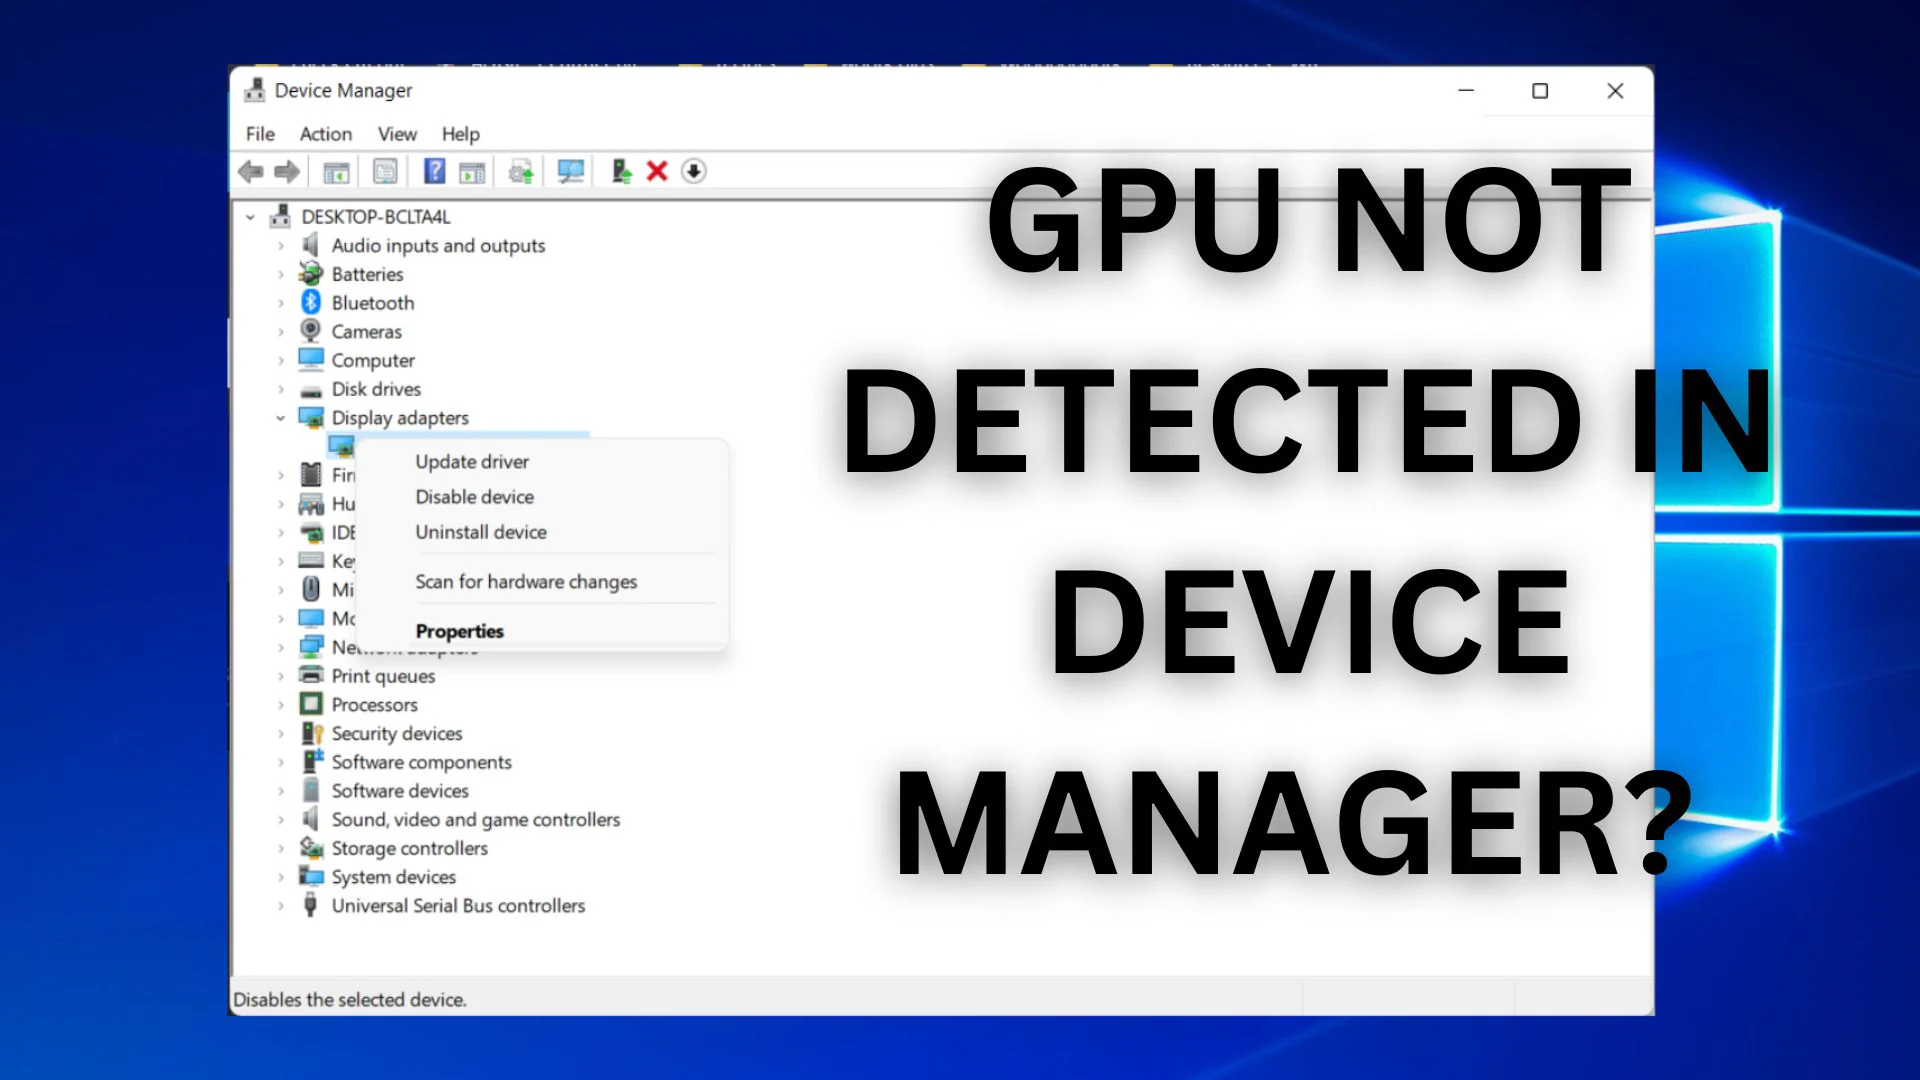Click the Scan for hardware changes option
This screenshot has height=1080, width=1920.
pyautogui.click(x=525, y=580)
